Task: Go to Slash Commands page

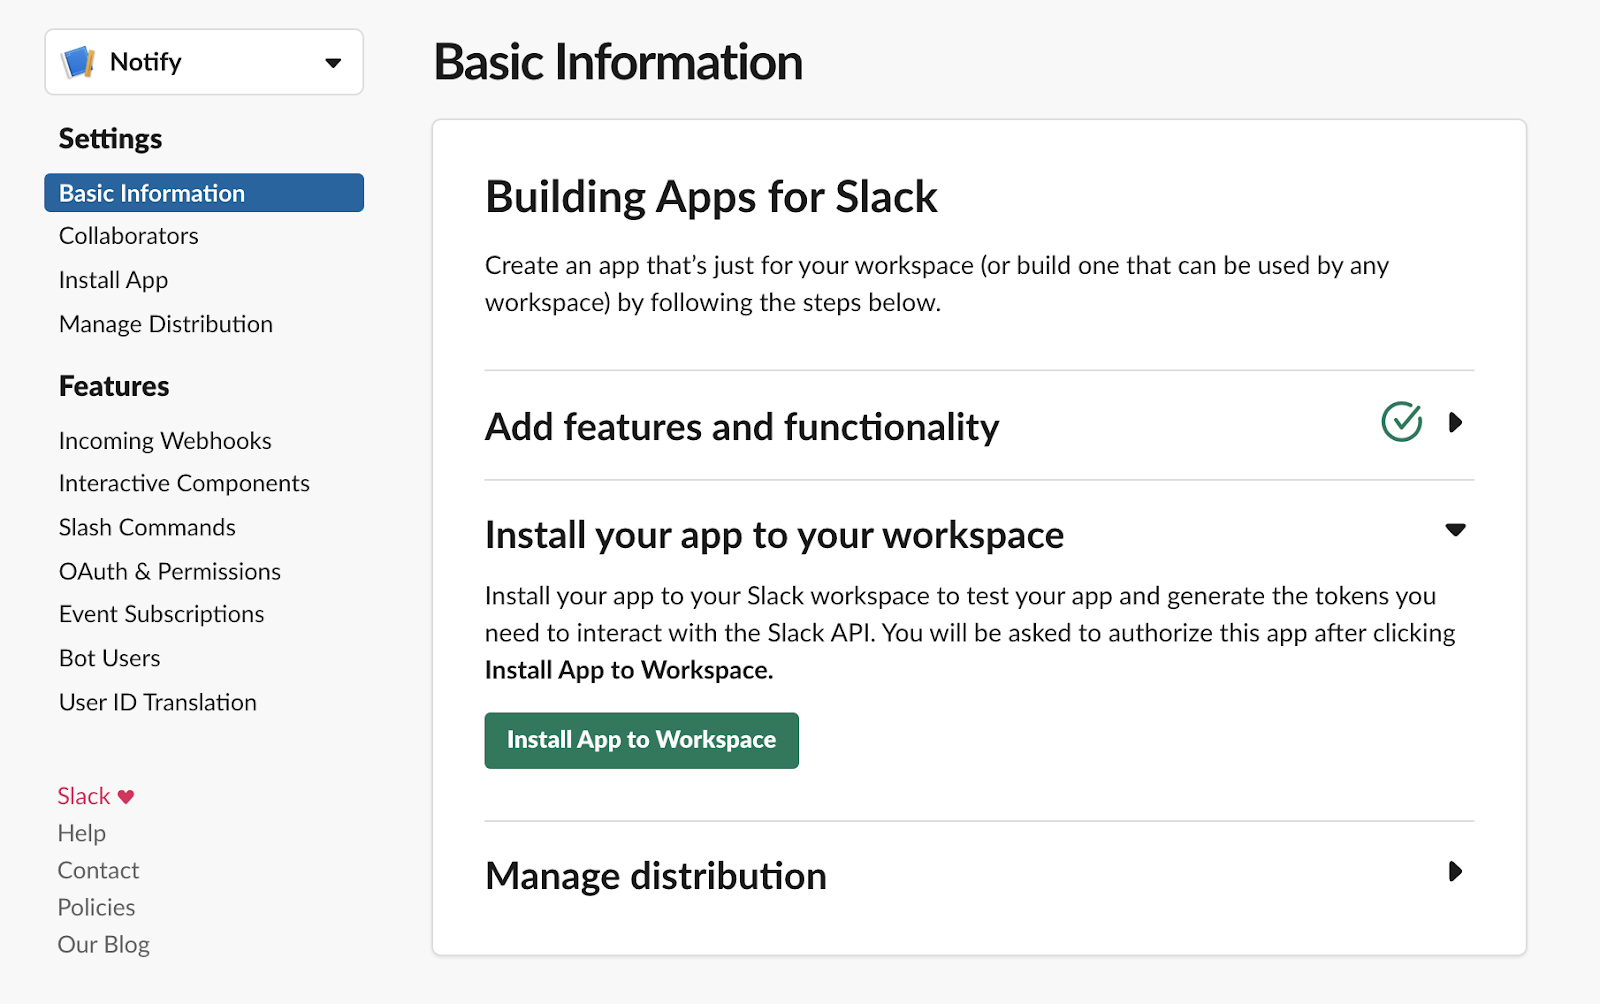Action: click(147, 527)
